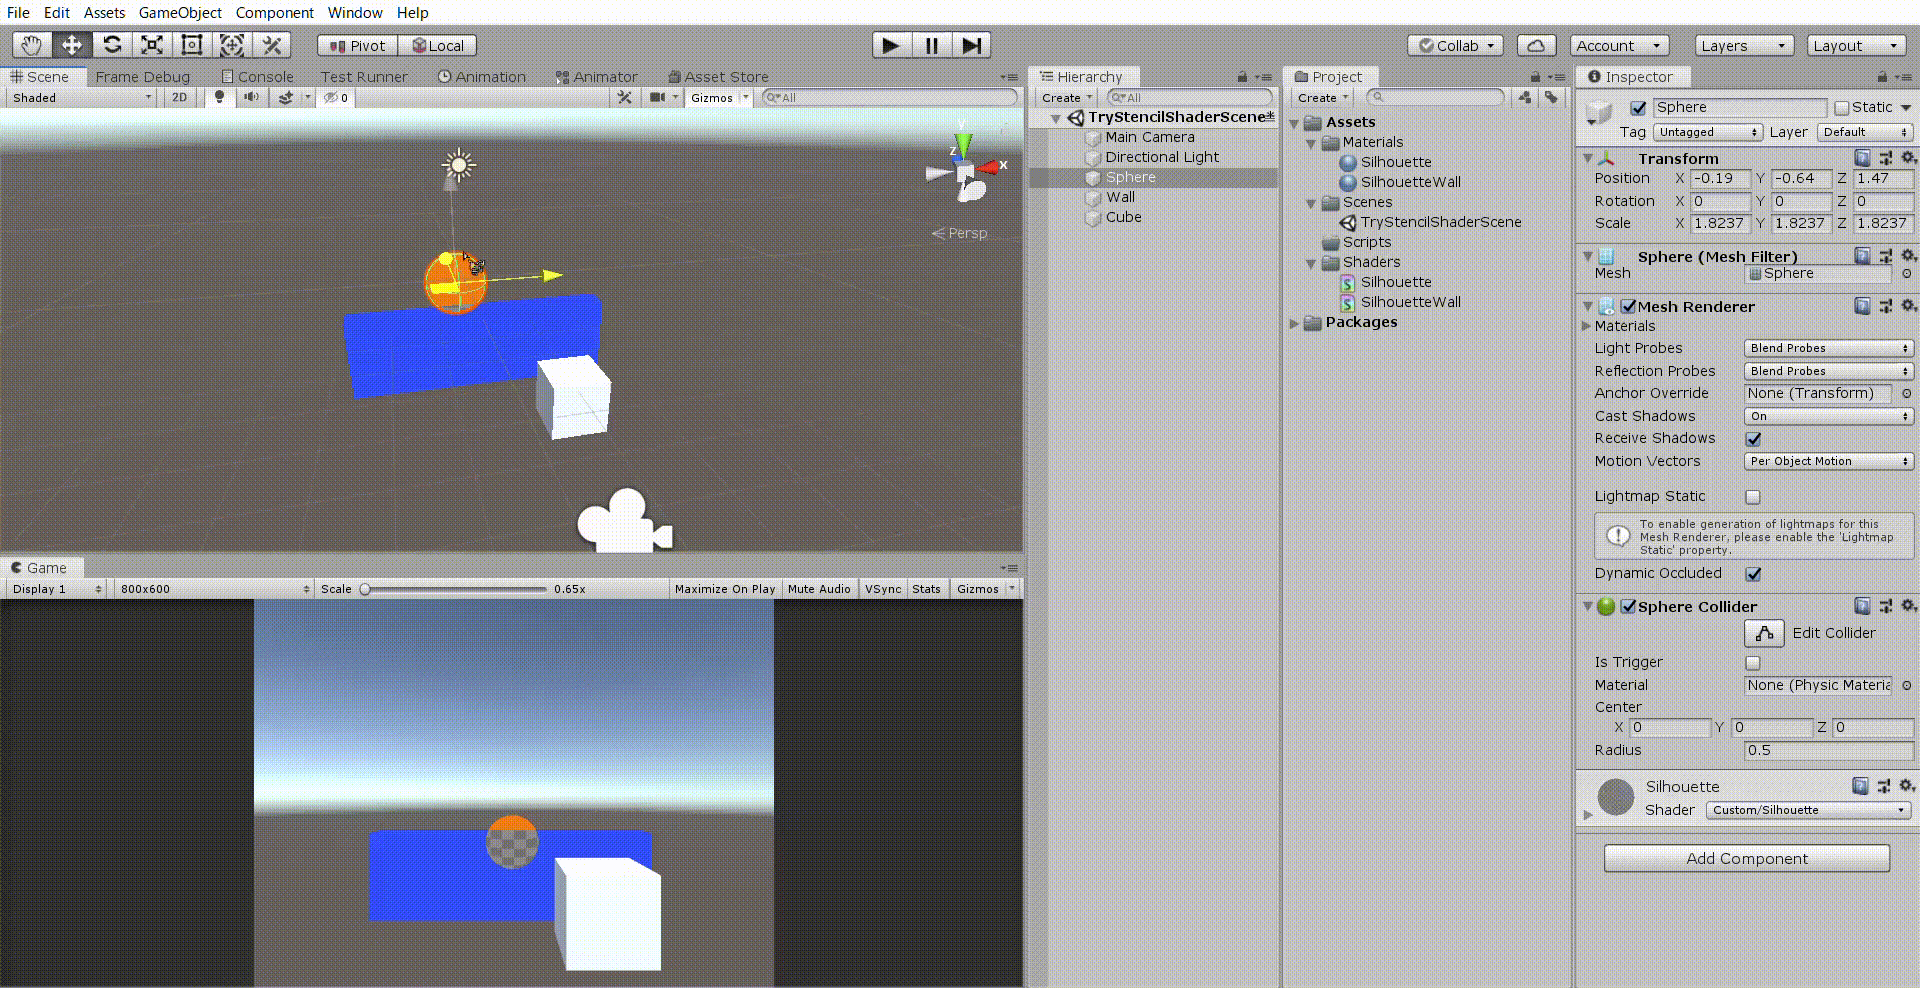The height and width of the screenshot is (988, 1920).
Task: Select the Rotate tool
Action: pos(112,45)
